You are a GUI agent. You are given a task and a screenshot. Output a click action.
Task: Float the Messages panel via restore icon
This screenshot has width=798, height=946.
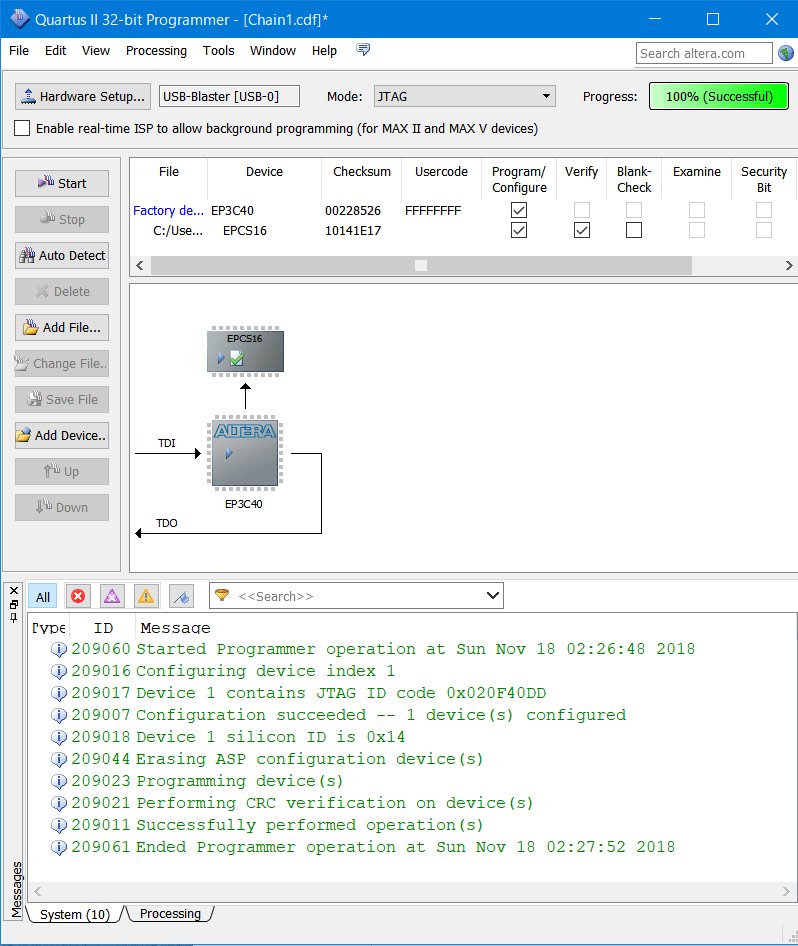(14, 604)
